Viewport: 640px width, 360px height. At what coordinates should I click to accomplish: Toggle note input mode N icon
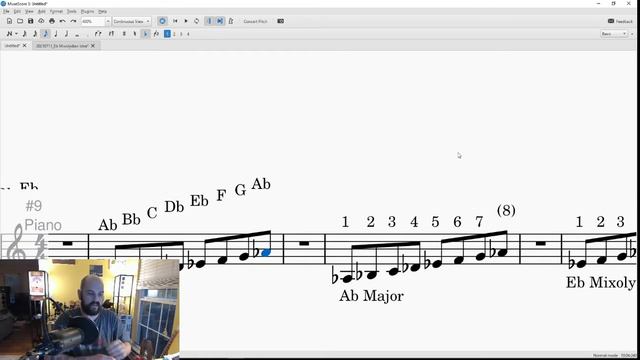(x=9, y=34)
